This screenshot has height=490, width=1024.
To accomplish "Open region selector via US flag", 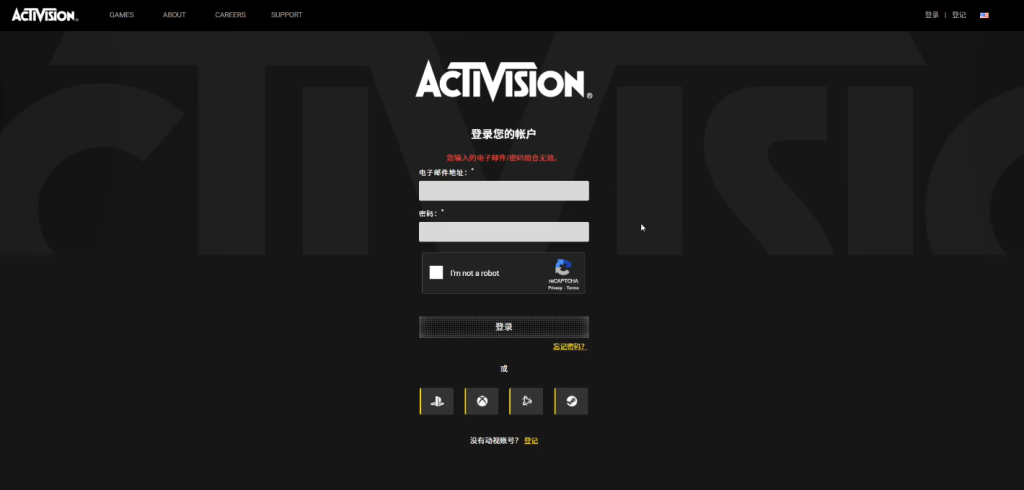I will 984,15.
